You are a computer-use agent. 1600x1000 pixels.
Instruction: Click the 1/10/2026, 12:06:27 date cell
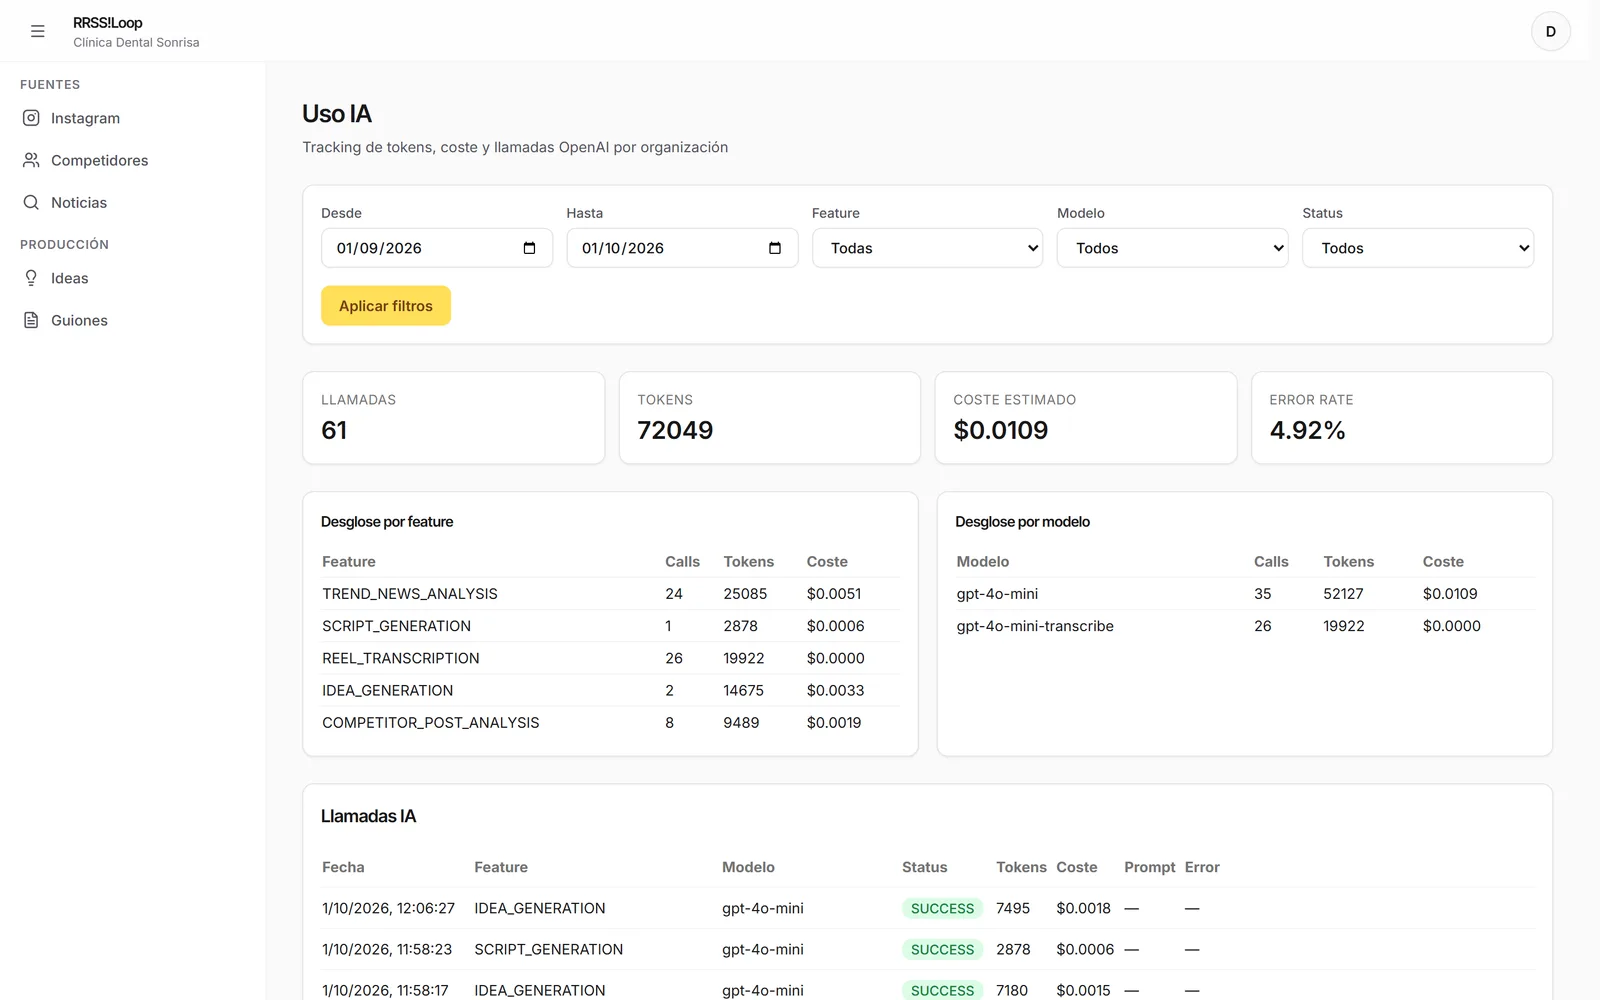tap(388, 908)
